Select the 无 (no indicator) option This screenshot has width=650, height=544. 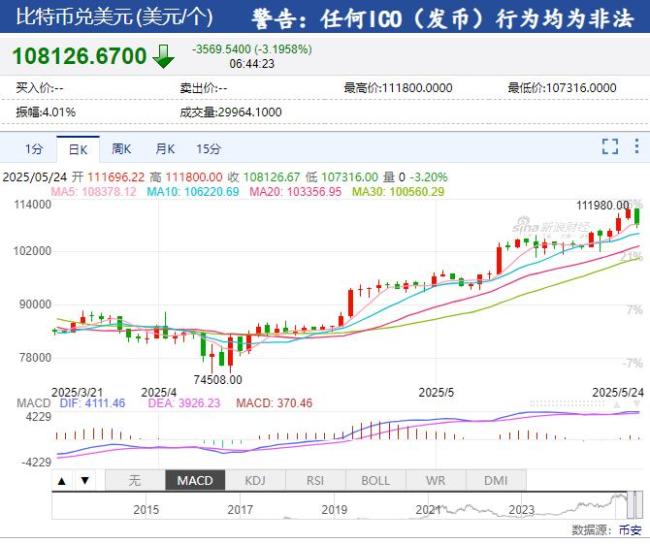coord(135,481)
